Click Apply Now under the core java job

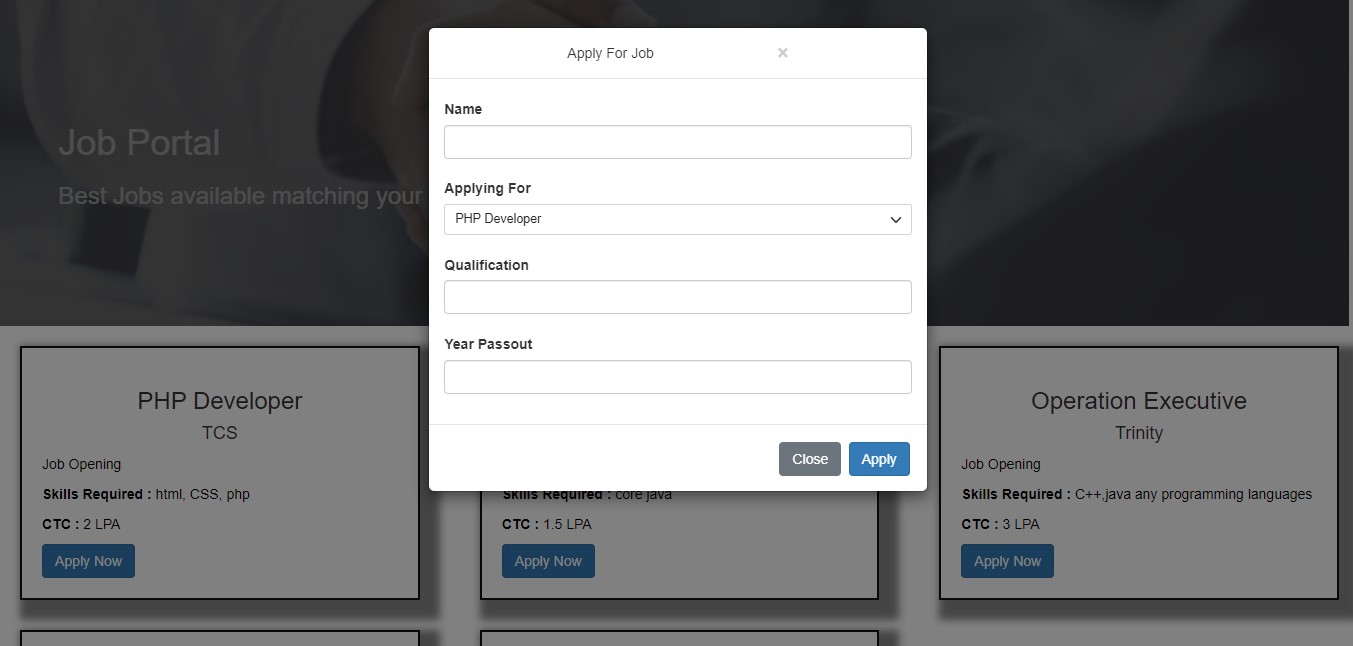click(x=548, y=561)
